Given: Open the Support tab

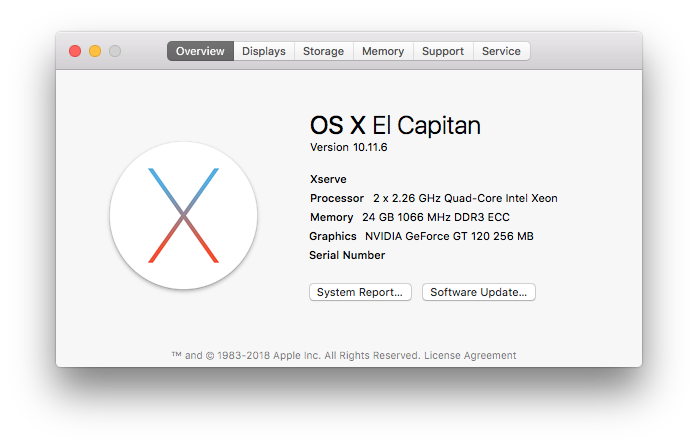Looking at the screenshot, I should [x=443, y=51].
